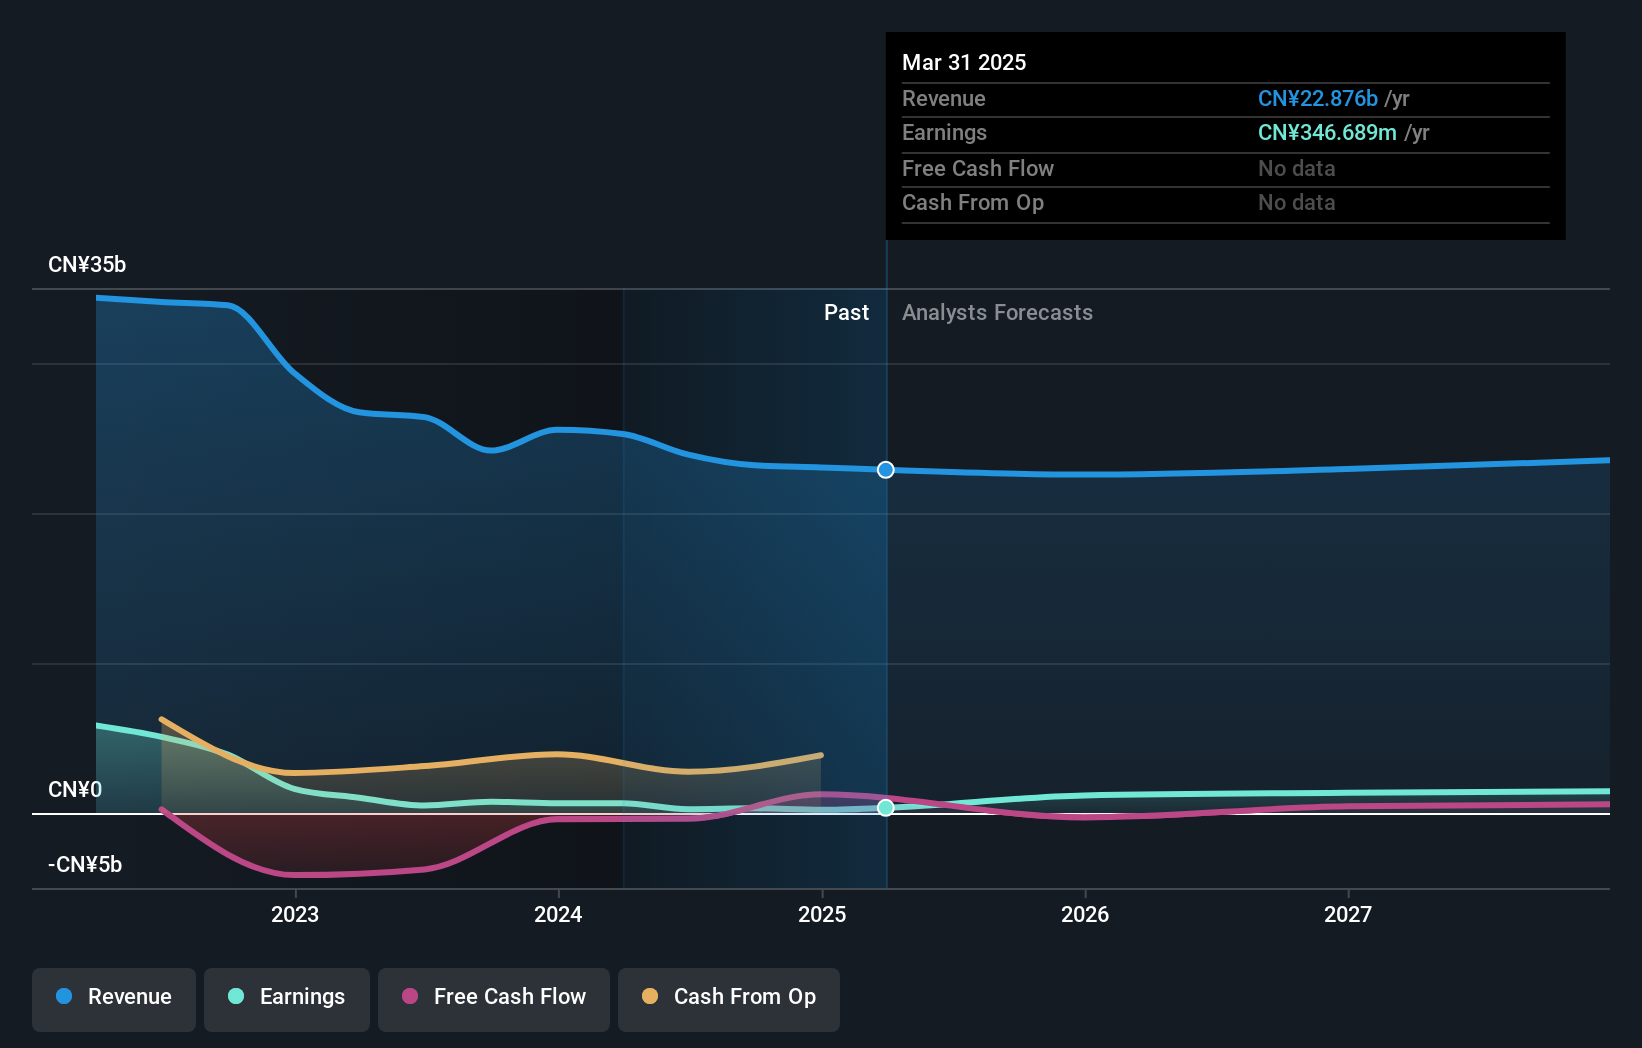The height and width of the screenshot is (1048, 1642).
Task: Select the Revenue data point marker on the chart
Action: (x=885, y=470)
